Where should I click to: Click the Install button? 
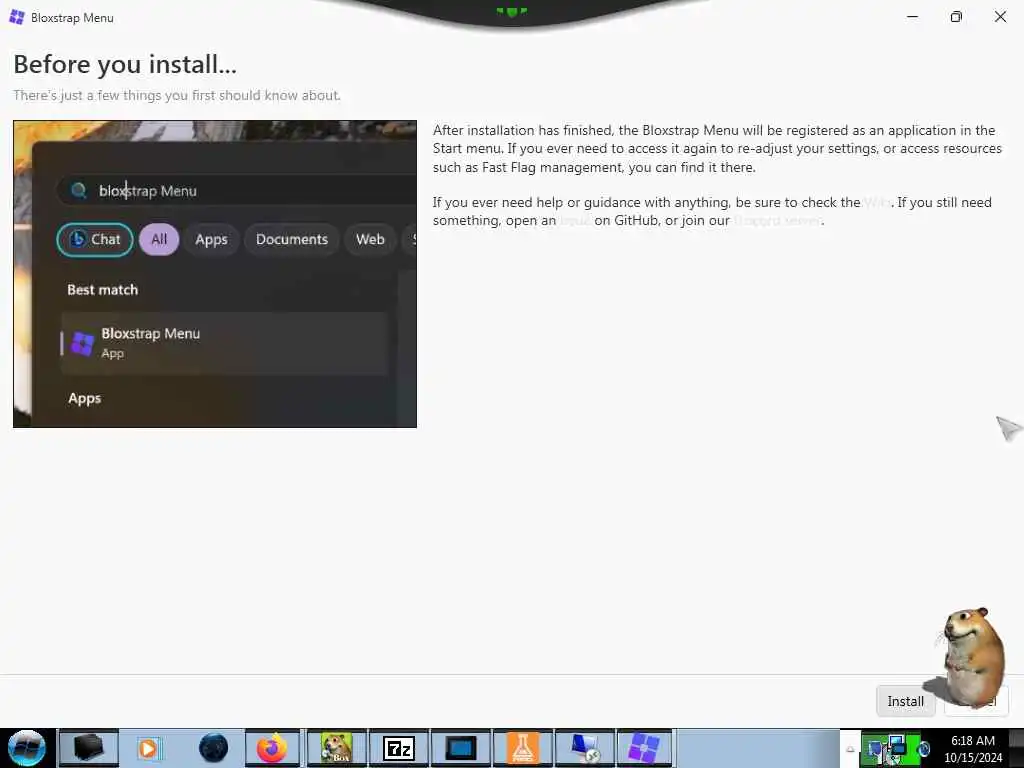pyautogui.click(x=905, y=701)
